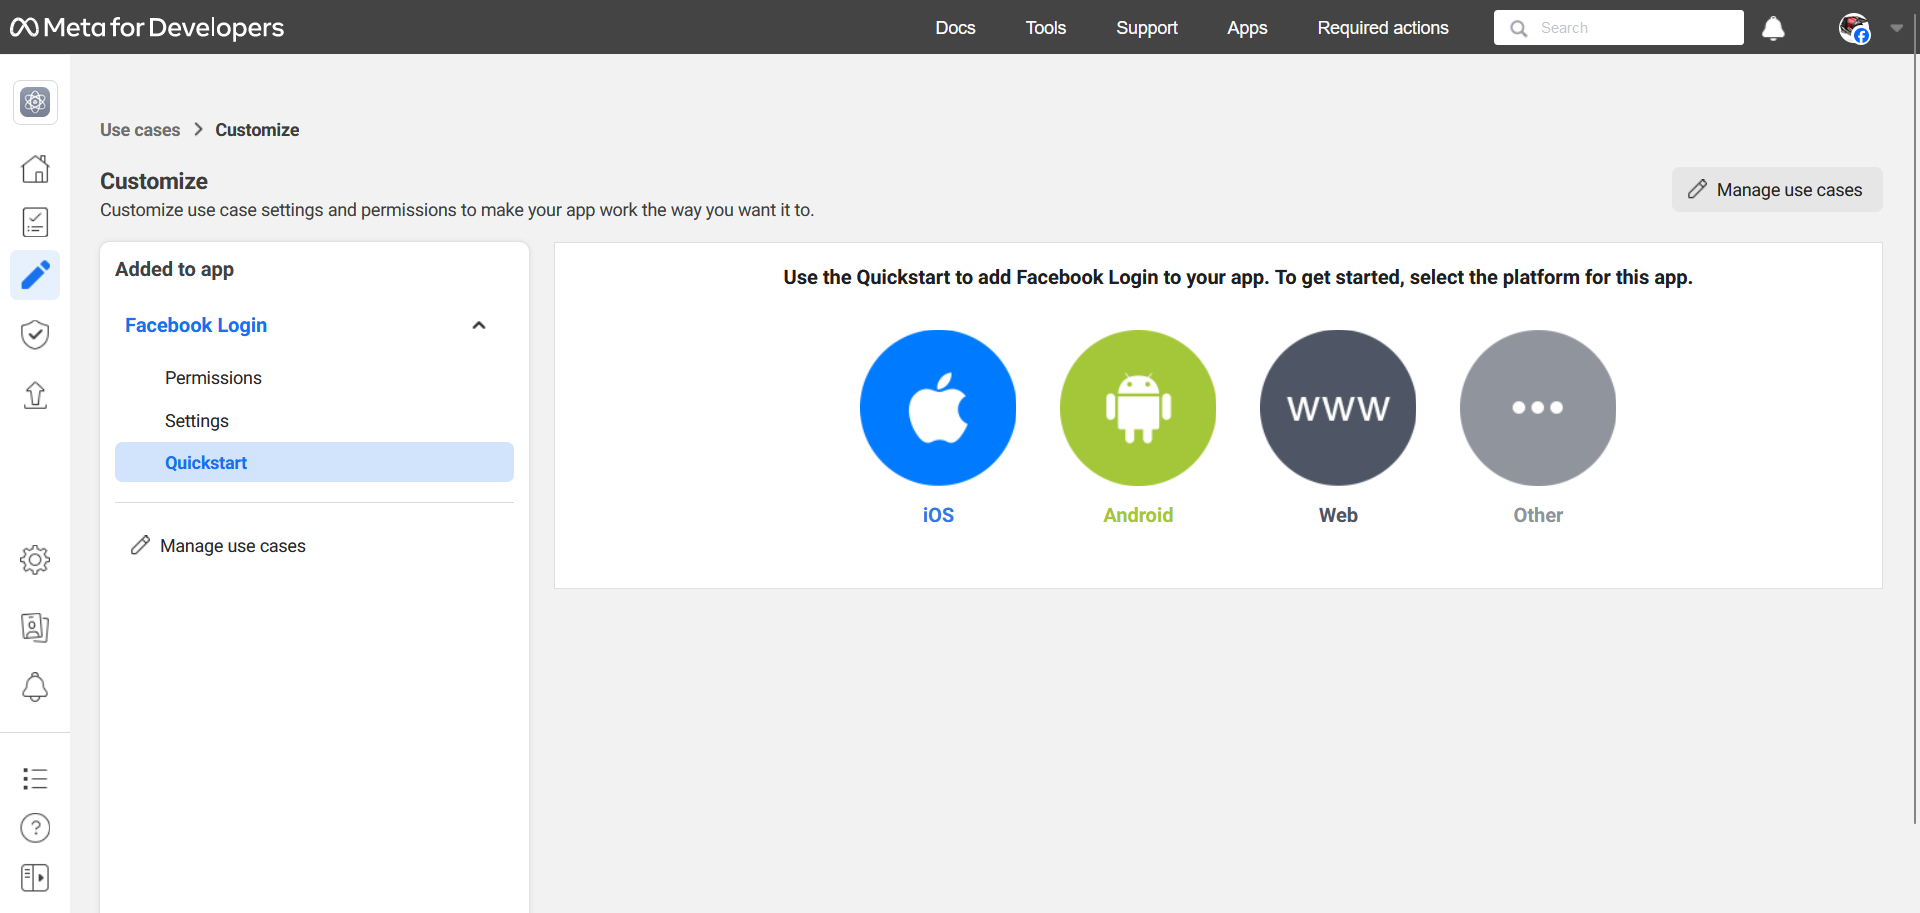Open the gear settings sidebar icon
The image size is (1920, 913).
pos(35,560)
